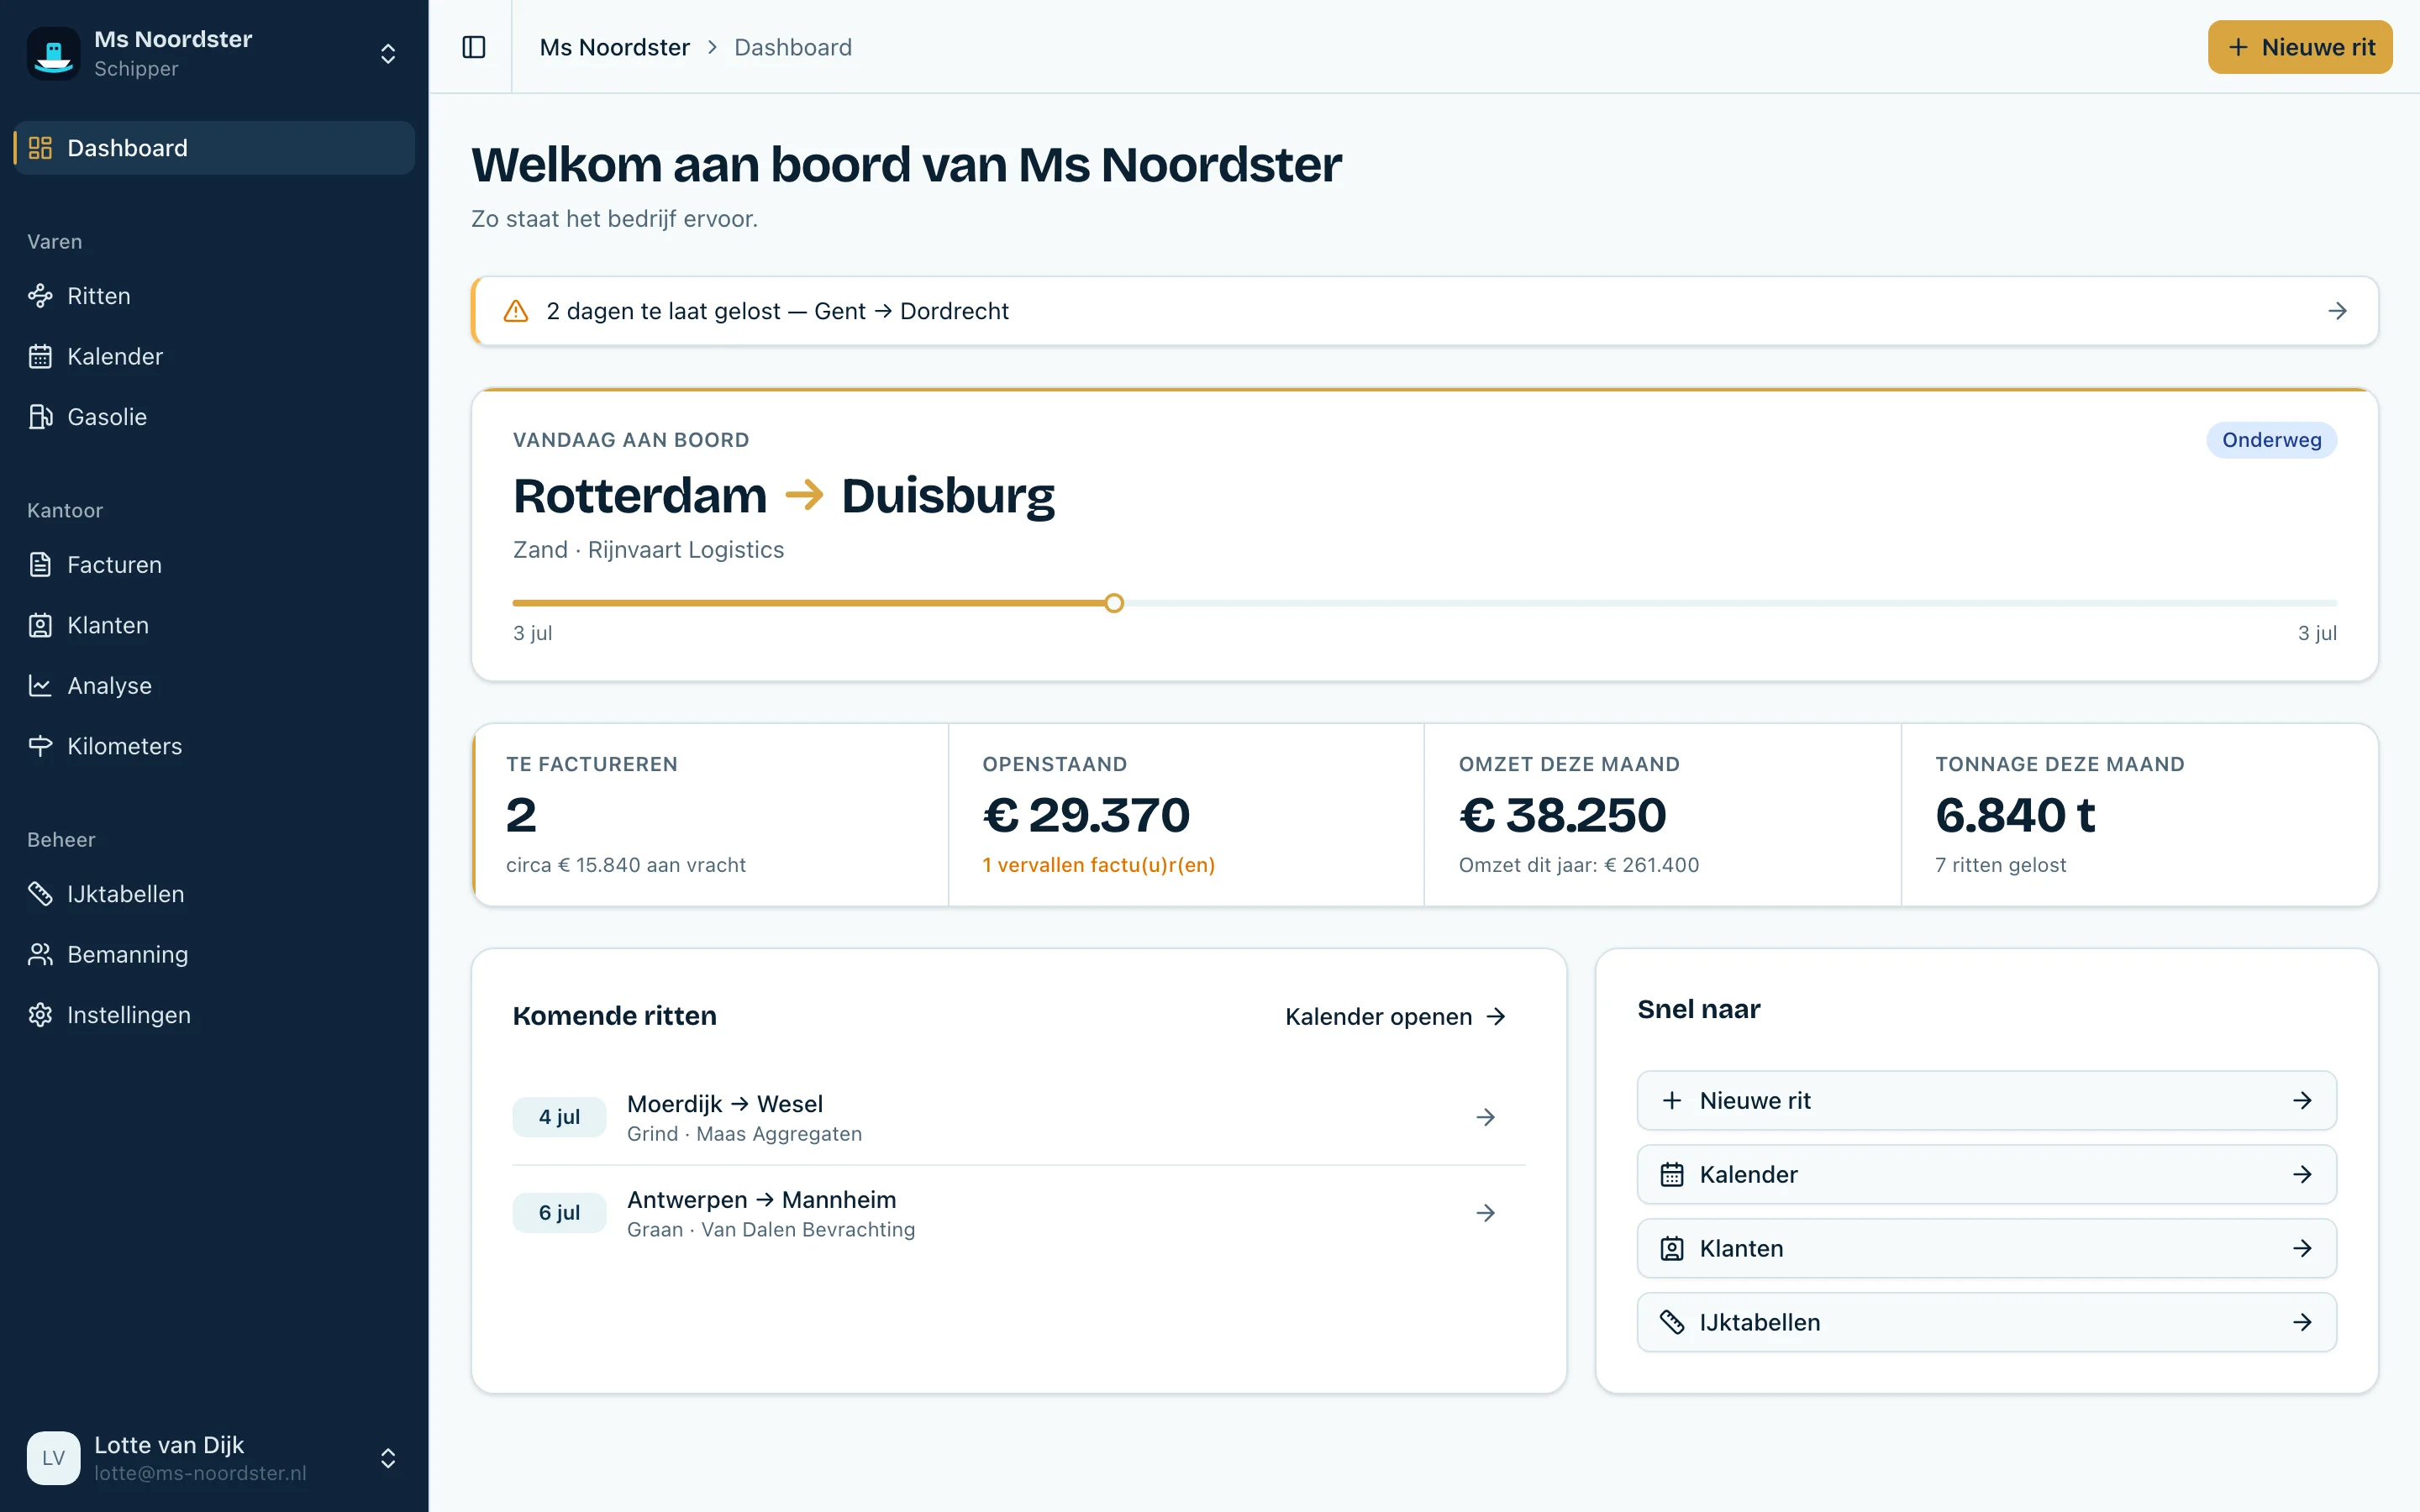The image size is (2420, 1512).
Task: Click the Openstaand € 29.370 card
Action: (x=1186, y=815)
